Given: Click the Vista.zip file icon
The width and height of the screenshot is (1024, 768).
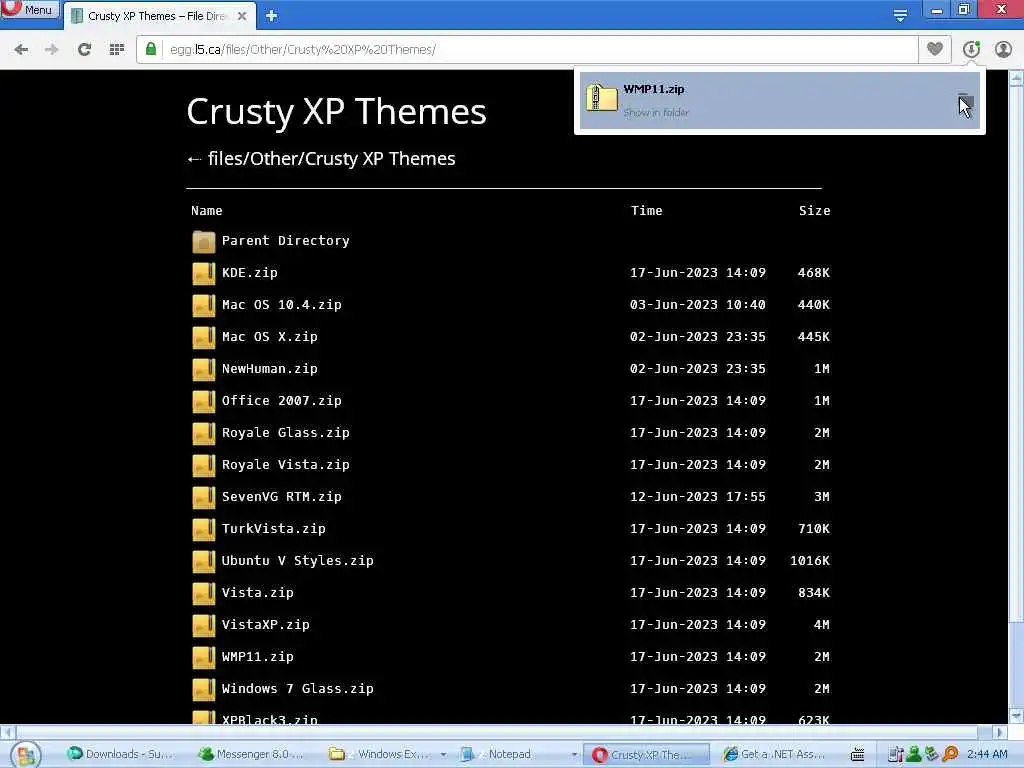Looking at the screenshot, I should [x=204, y=594].
